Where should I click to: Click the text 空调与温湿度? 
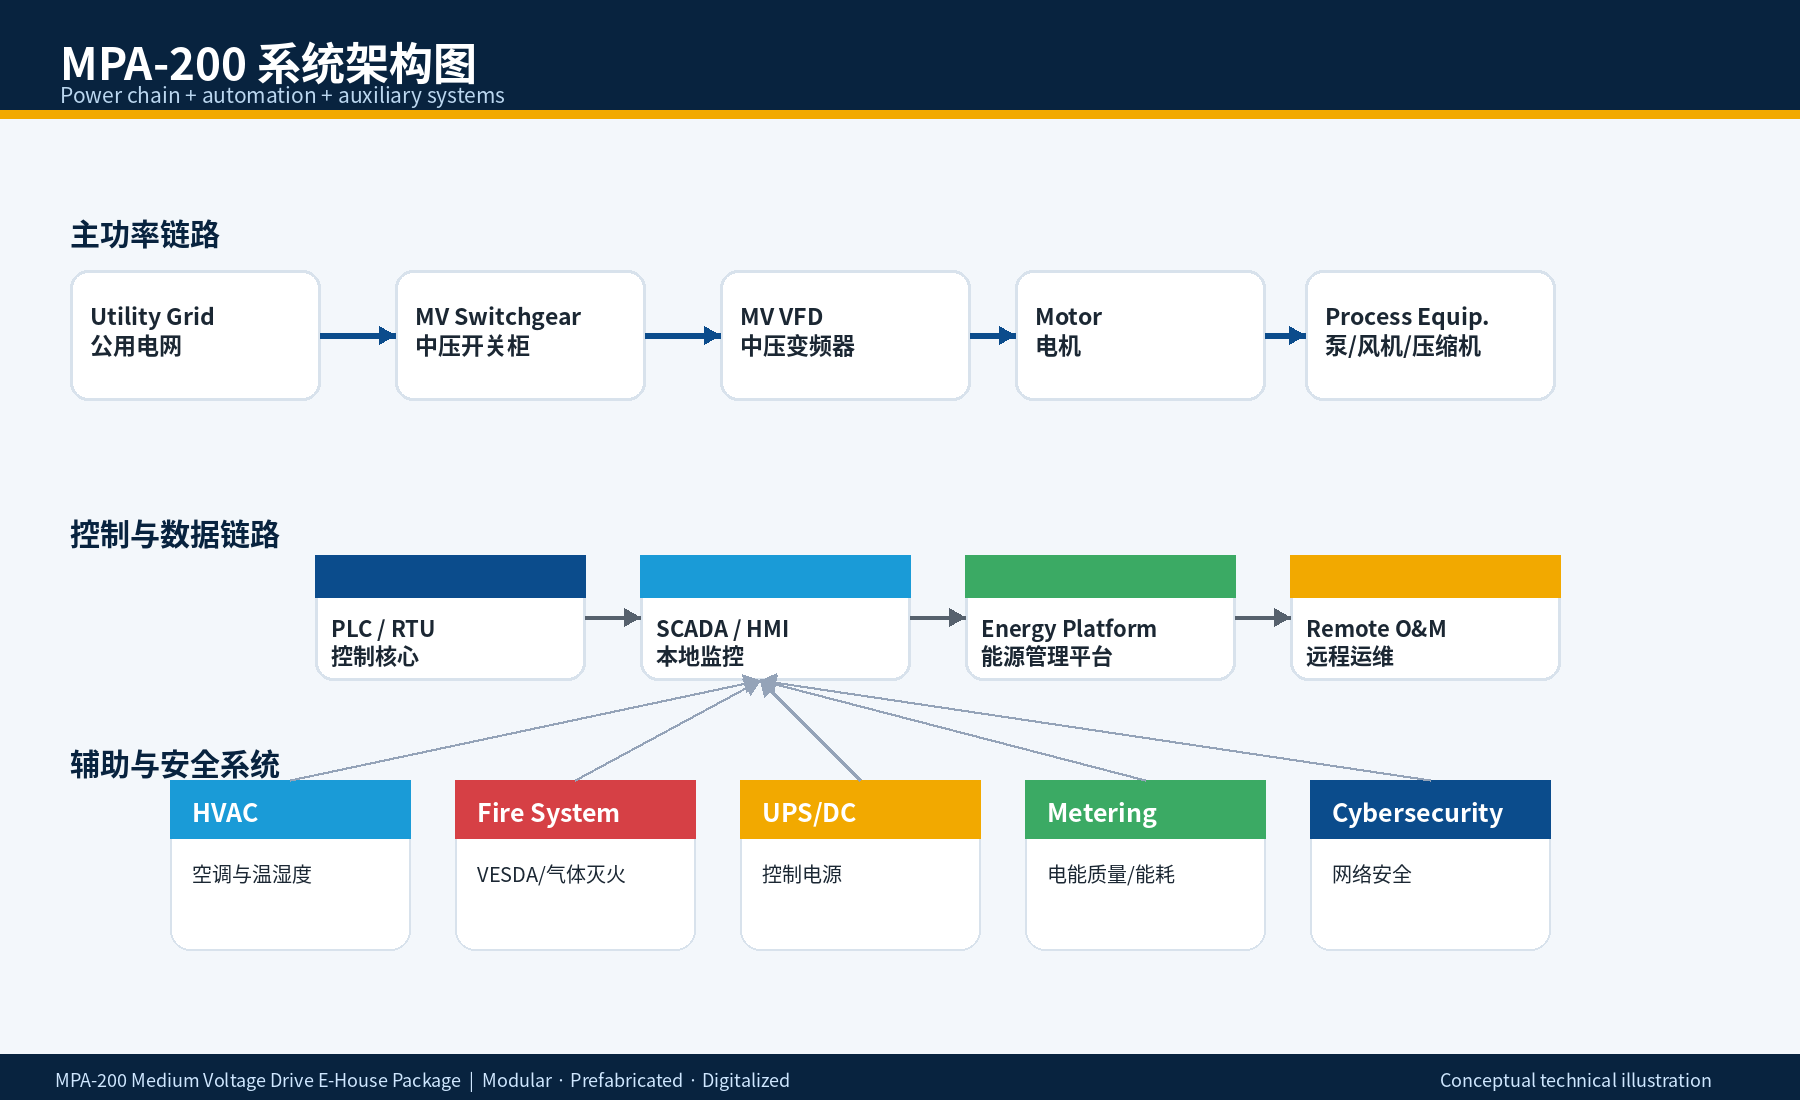click(252, 874)
